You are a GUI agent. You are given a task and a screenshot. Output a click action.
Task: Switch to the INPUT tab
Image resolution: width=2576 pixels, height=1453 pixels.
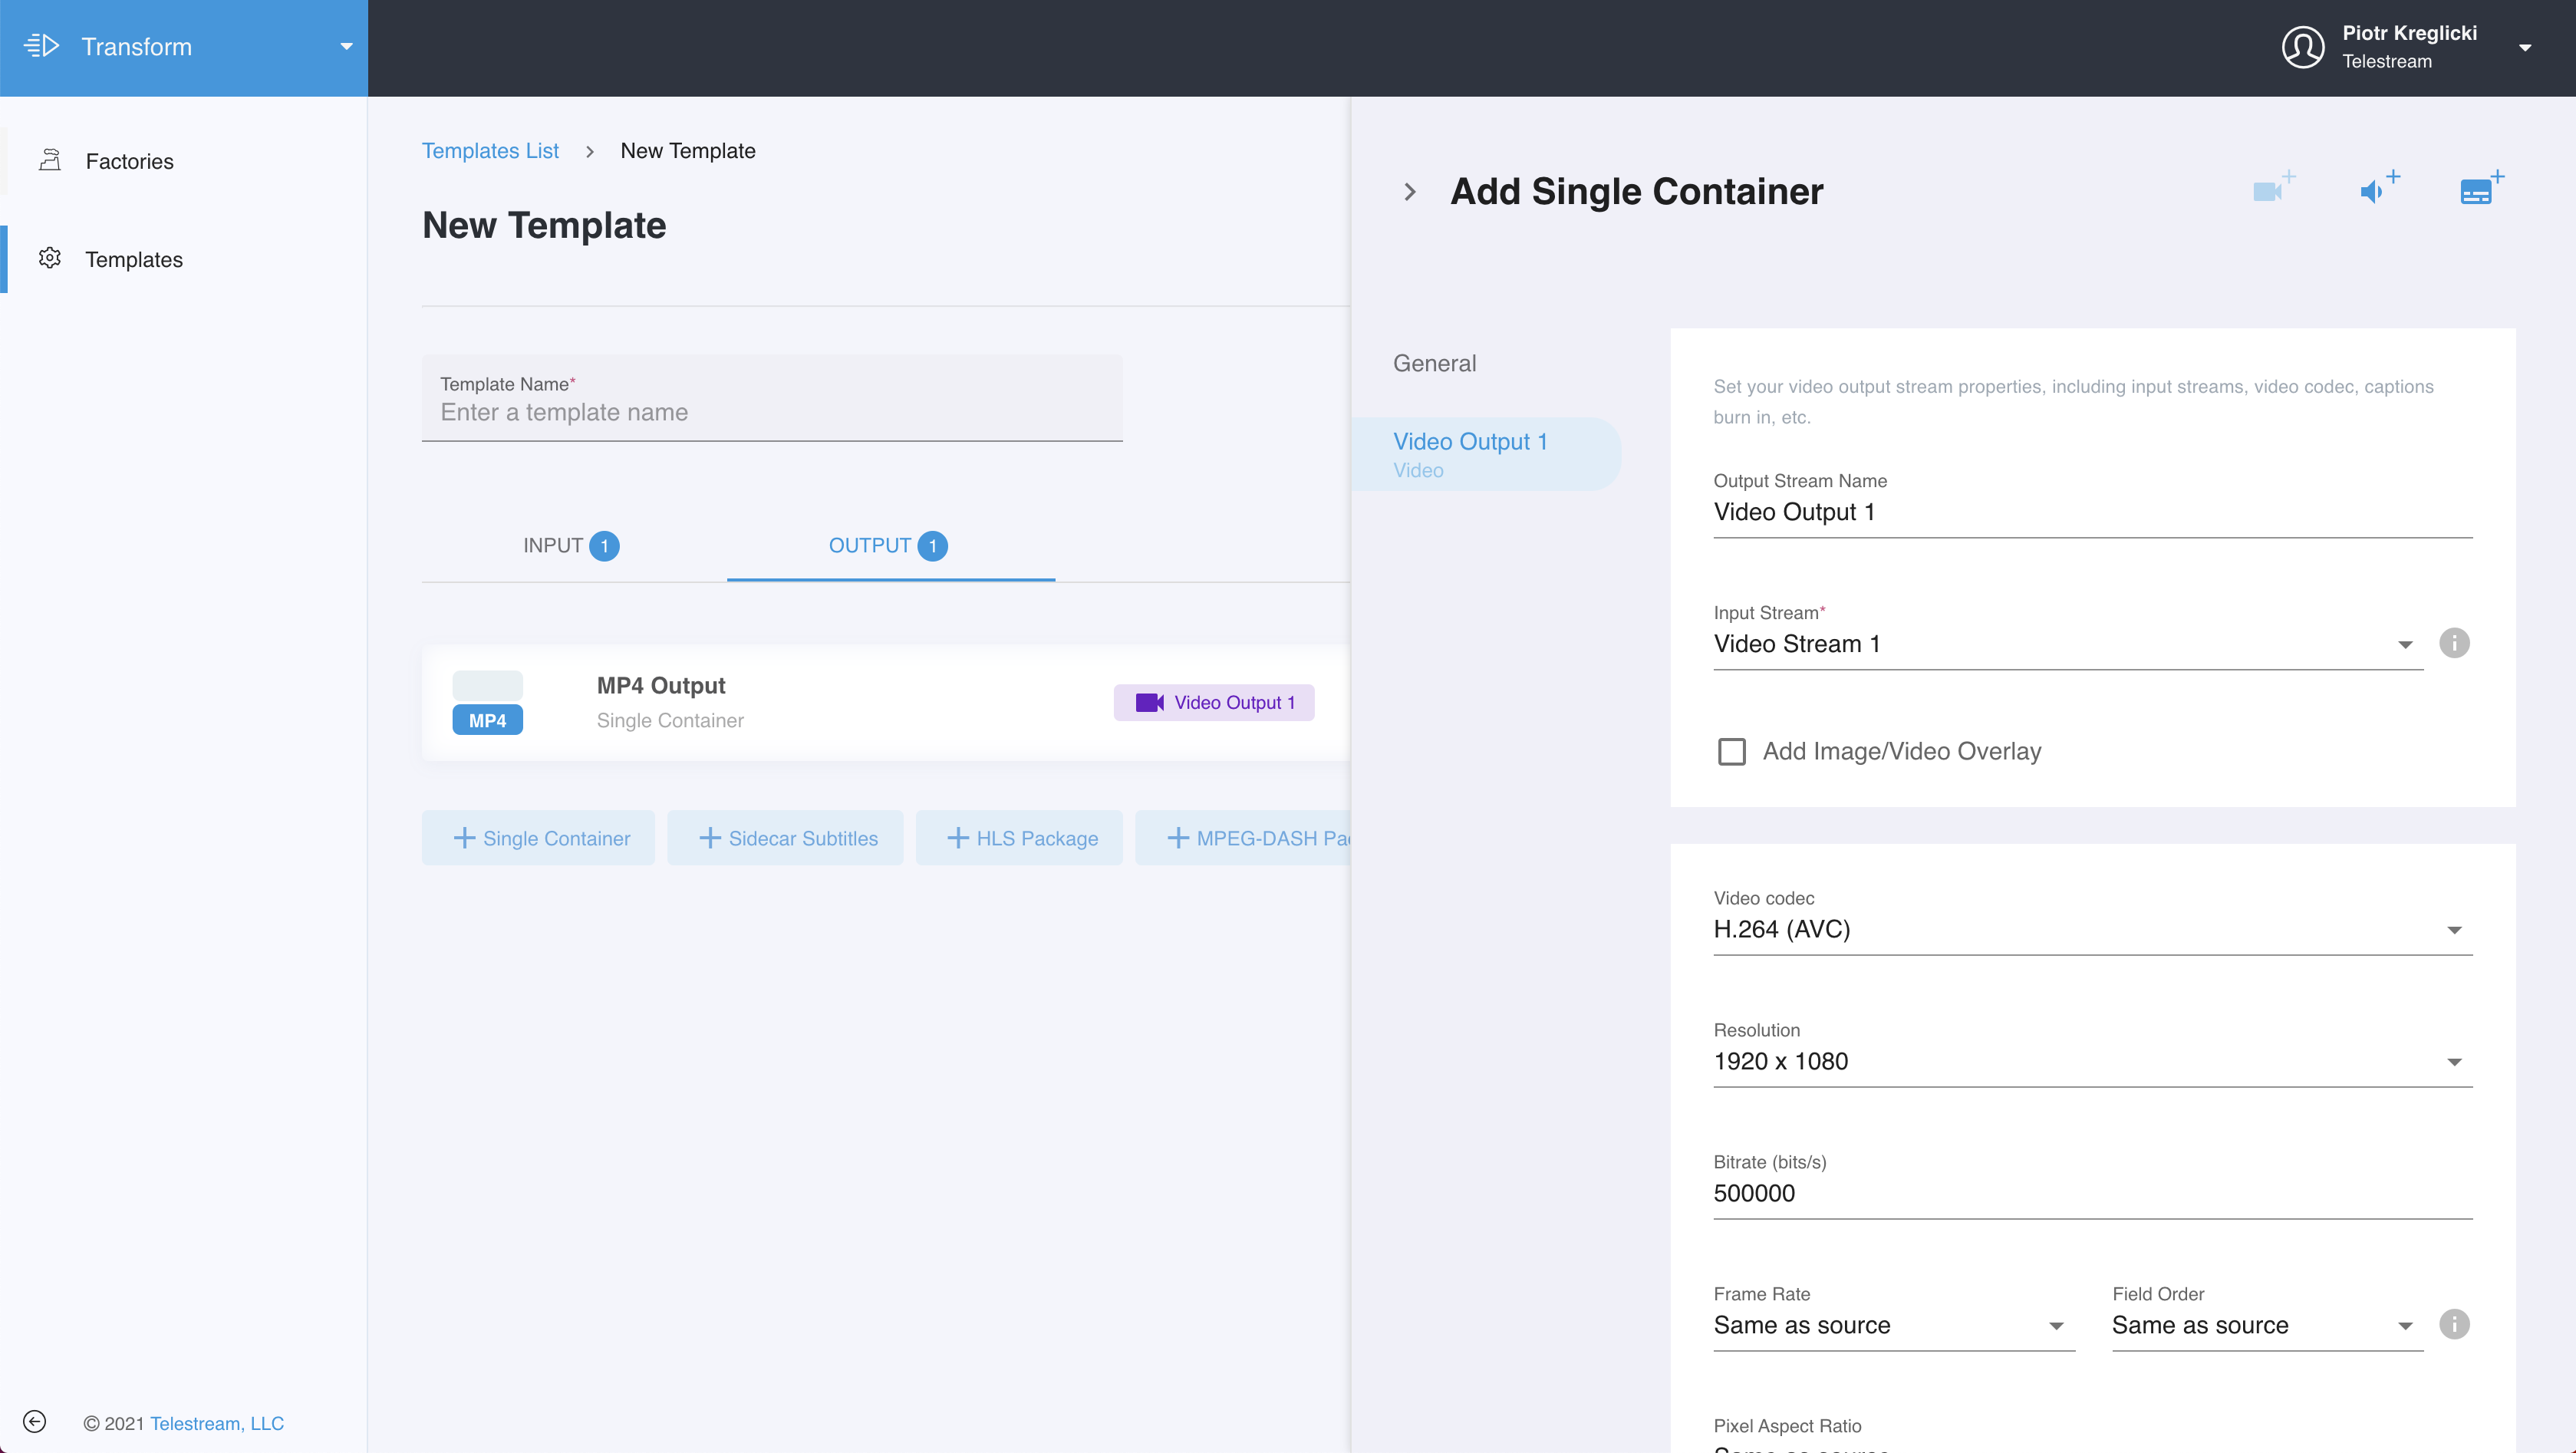coord(572,545)
